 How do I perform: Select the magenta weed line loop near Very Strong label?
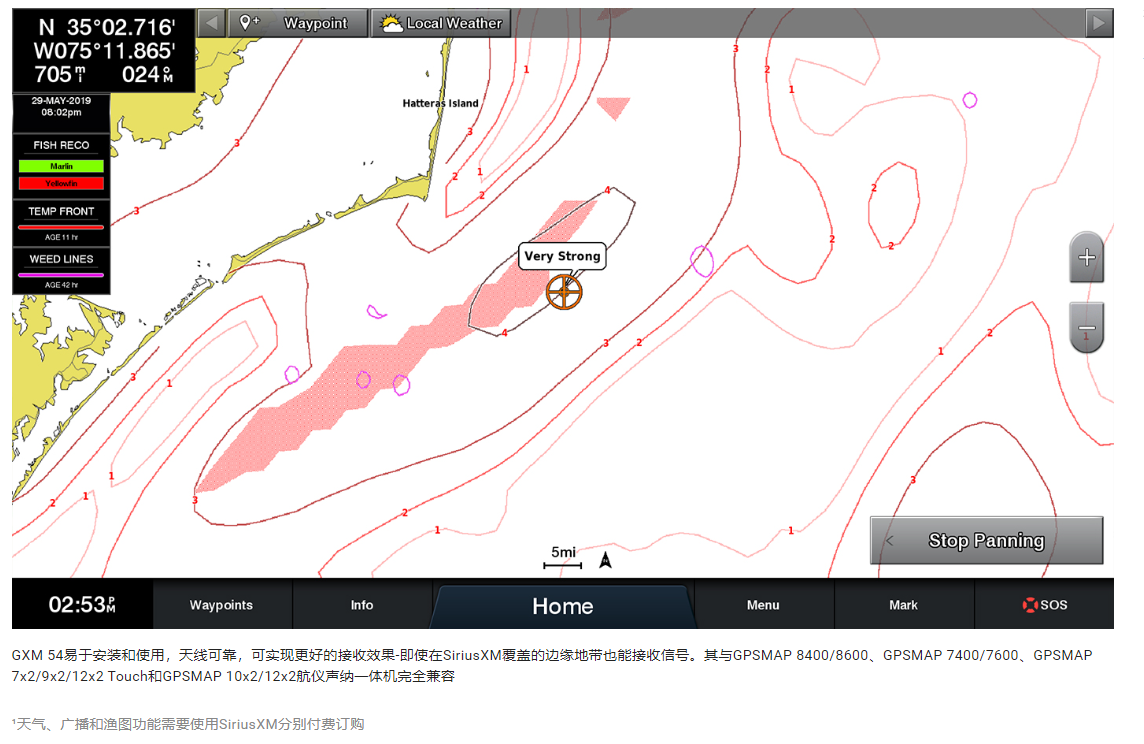[x=702, y=261]
